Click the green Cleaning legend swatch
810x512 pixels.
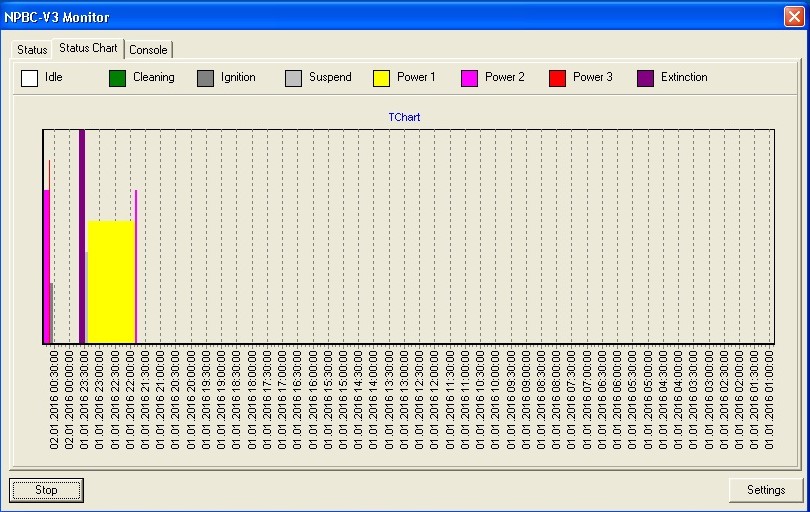click(118, 78)
